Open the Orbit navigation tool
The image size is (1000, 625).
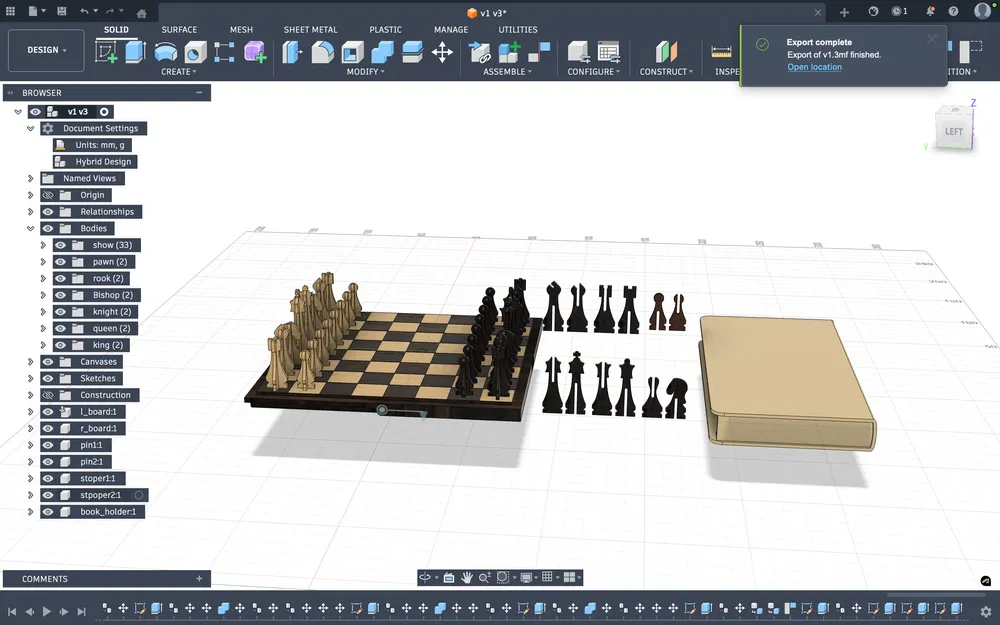(x=425, y=577)
